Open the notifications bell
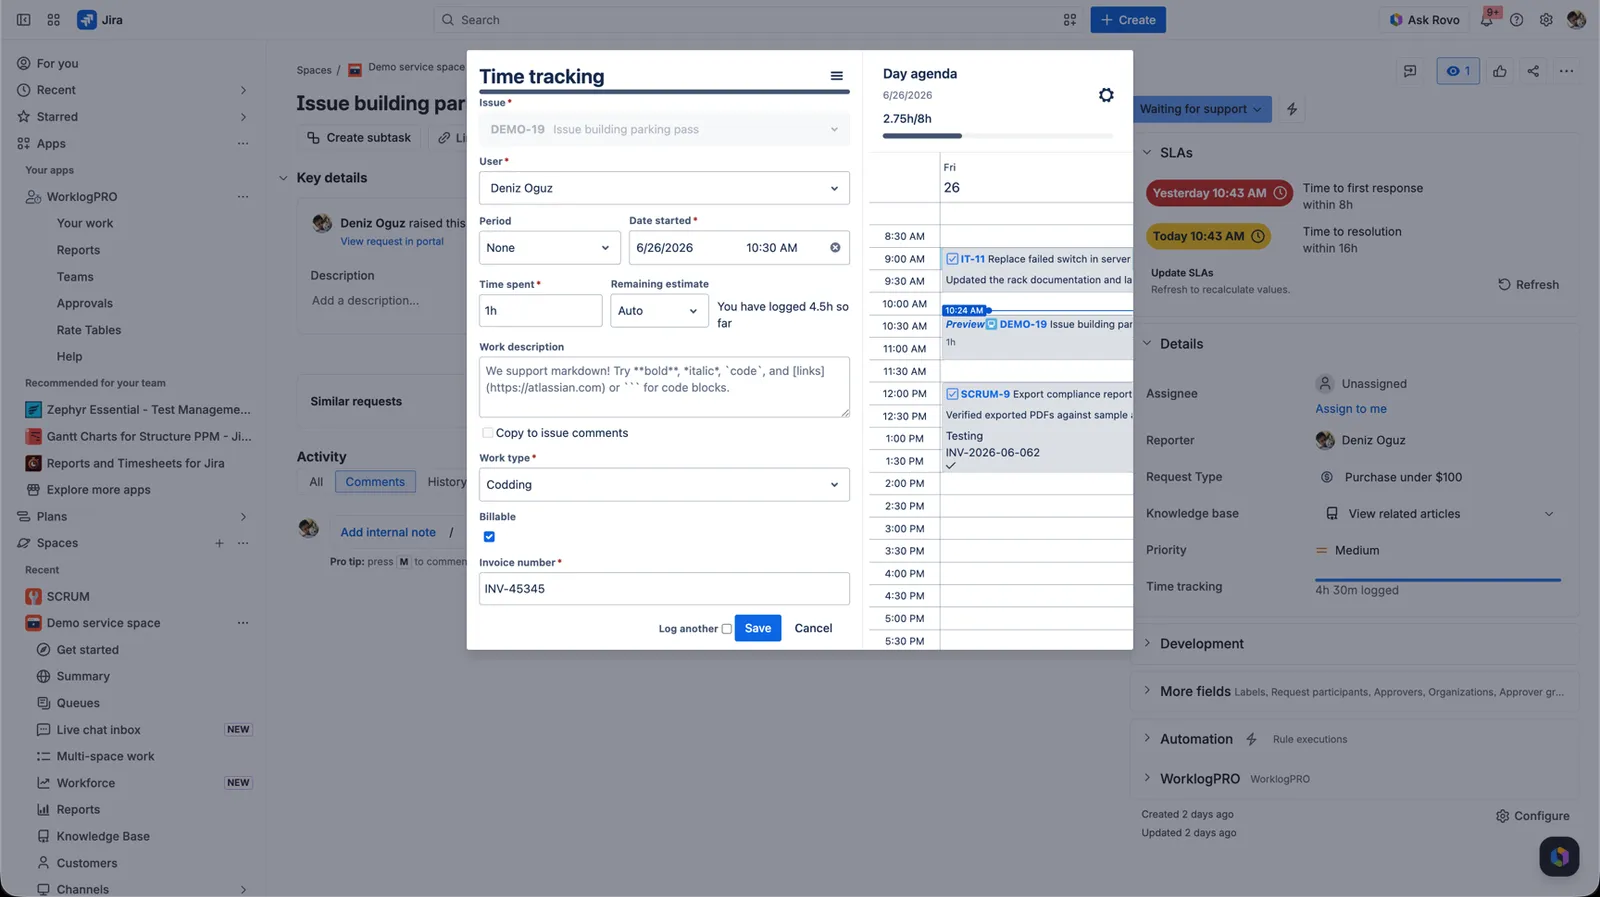This screenshot has height=897, width=1600. coord(1487,20)
